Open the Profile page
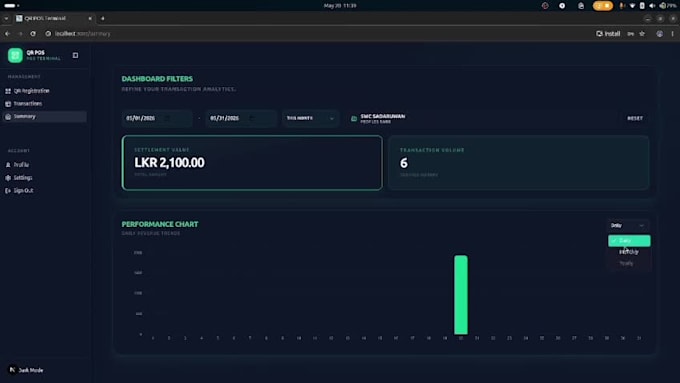680x383 pixels. 45,165
